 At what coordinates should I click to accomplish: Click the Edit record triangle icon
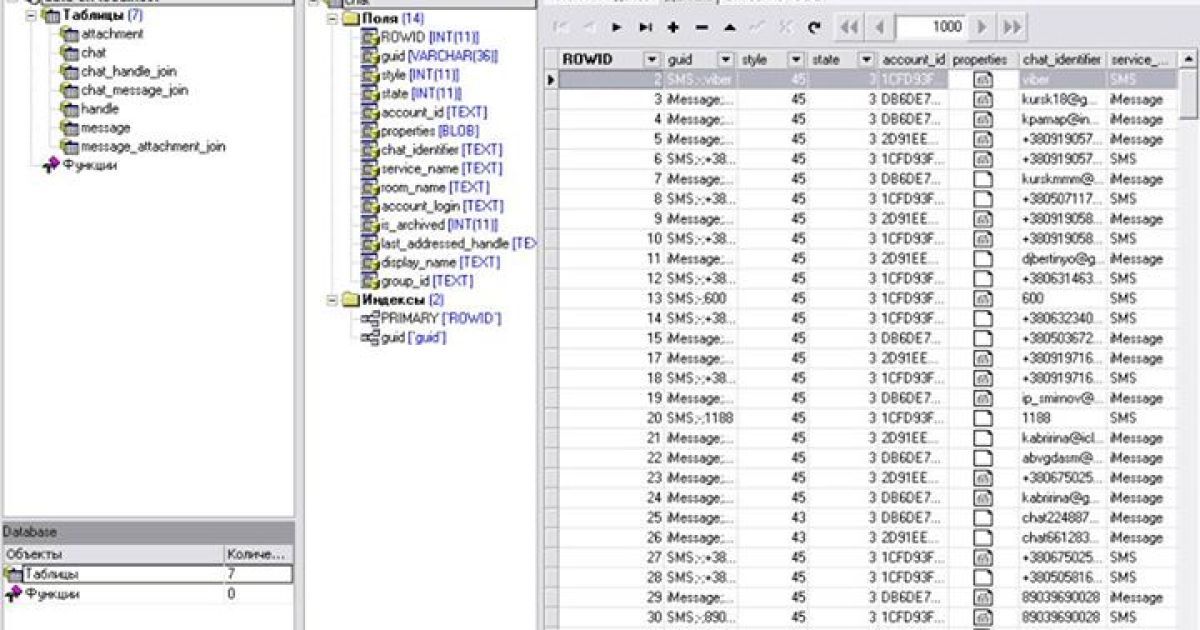[729, 27]
